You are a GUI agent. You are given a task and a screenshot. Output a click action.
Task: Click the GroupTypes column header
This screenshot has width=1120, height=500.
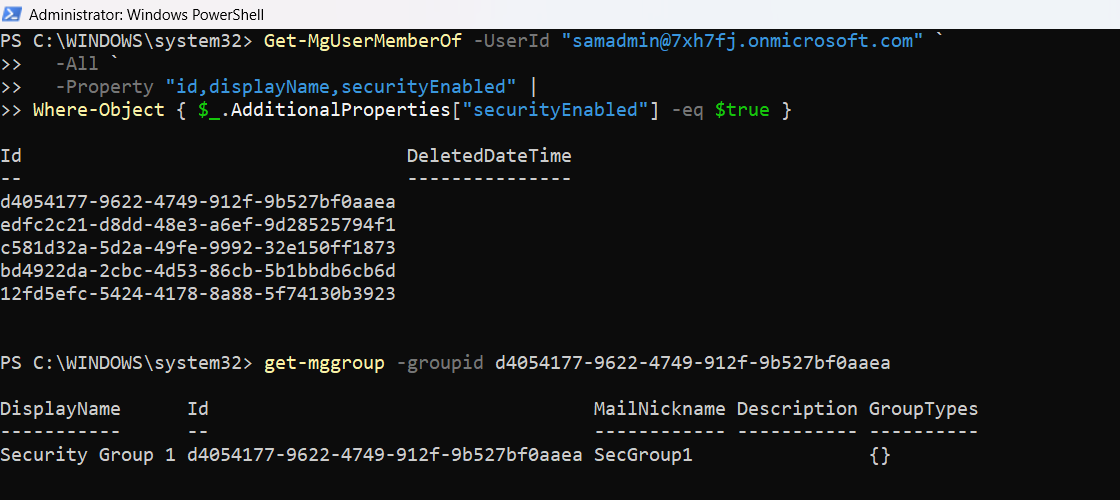(923, 409)
